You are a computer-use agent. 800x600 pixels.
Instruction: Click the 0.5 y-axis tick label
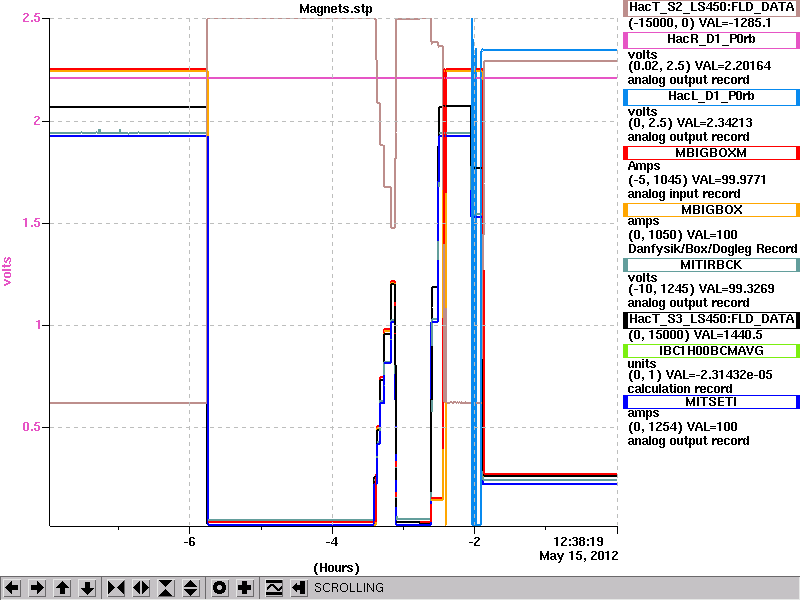[31, 427]
